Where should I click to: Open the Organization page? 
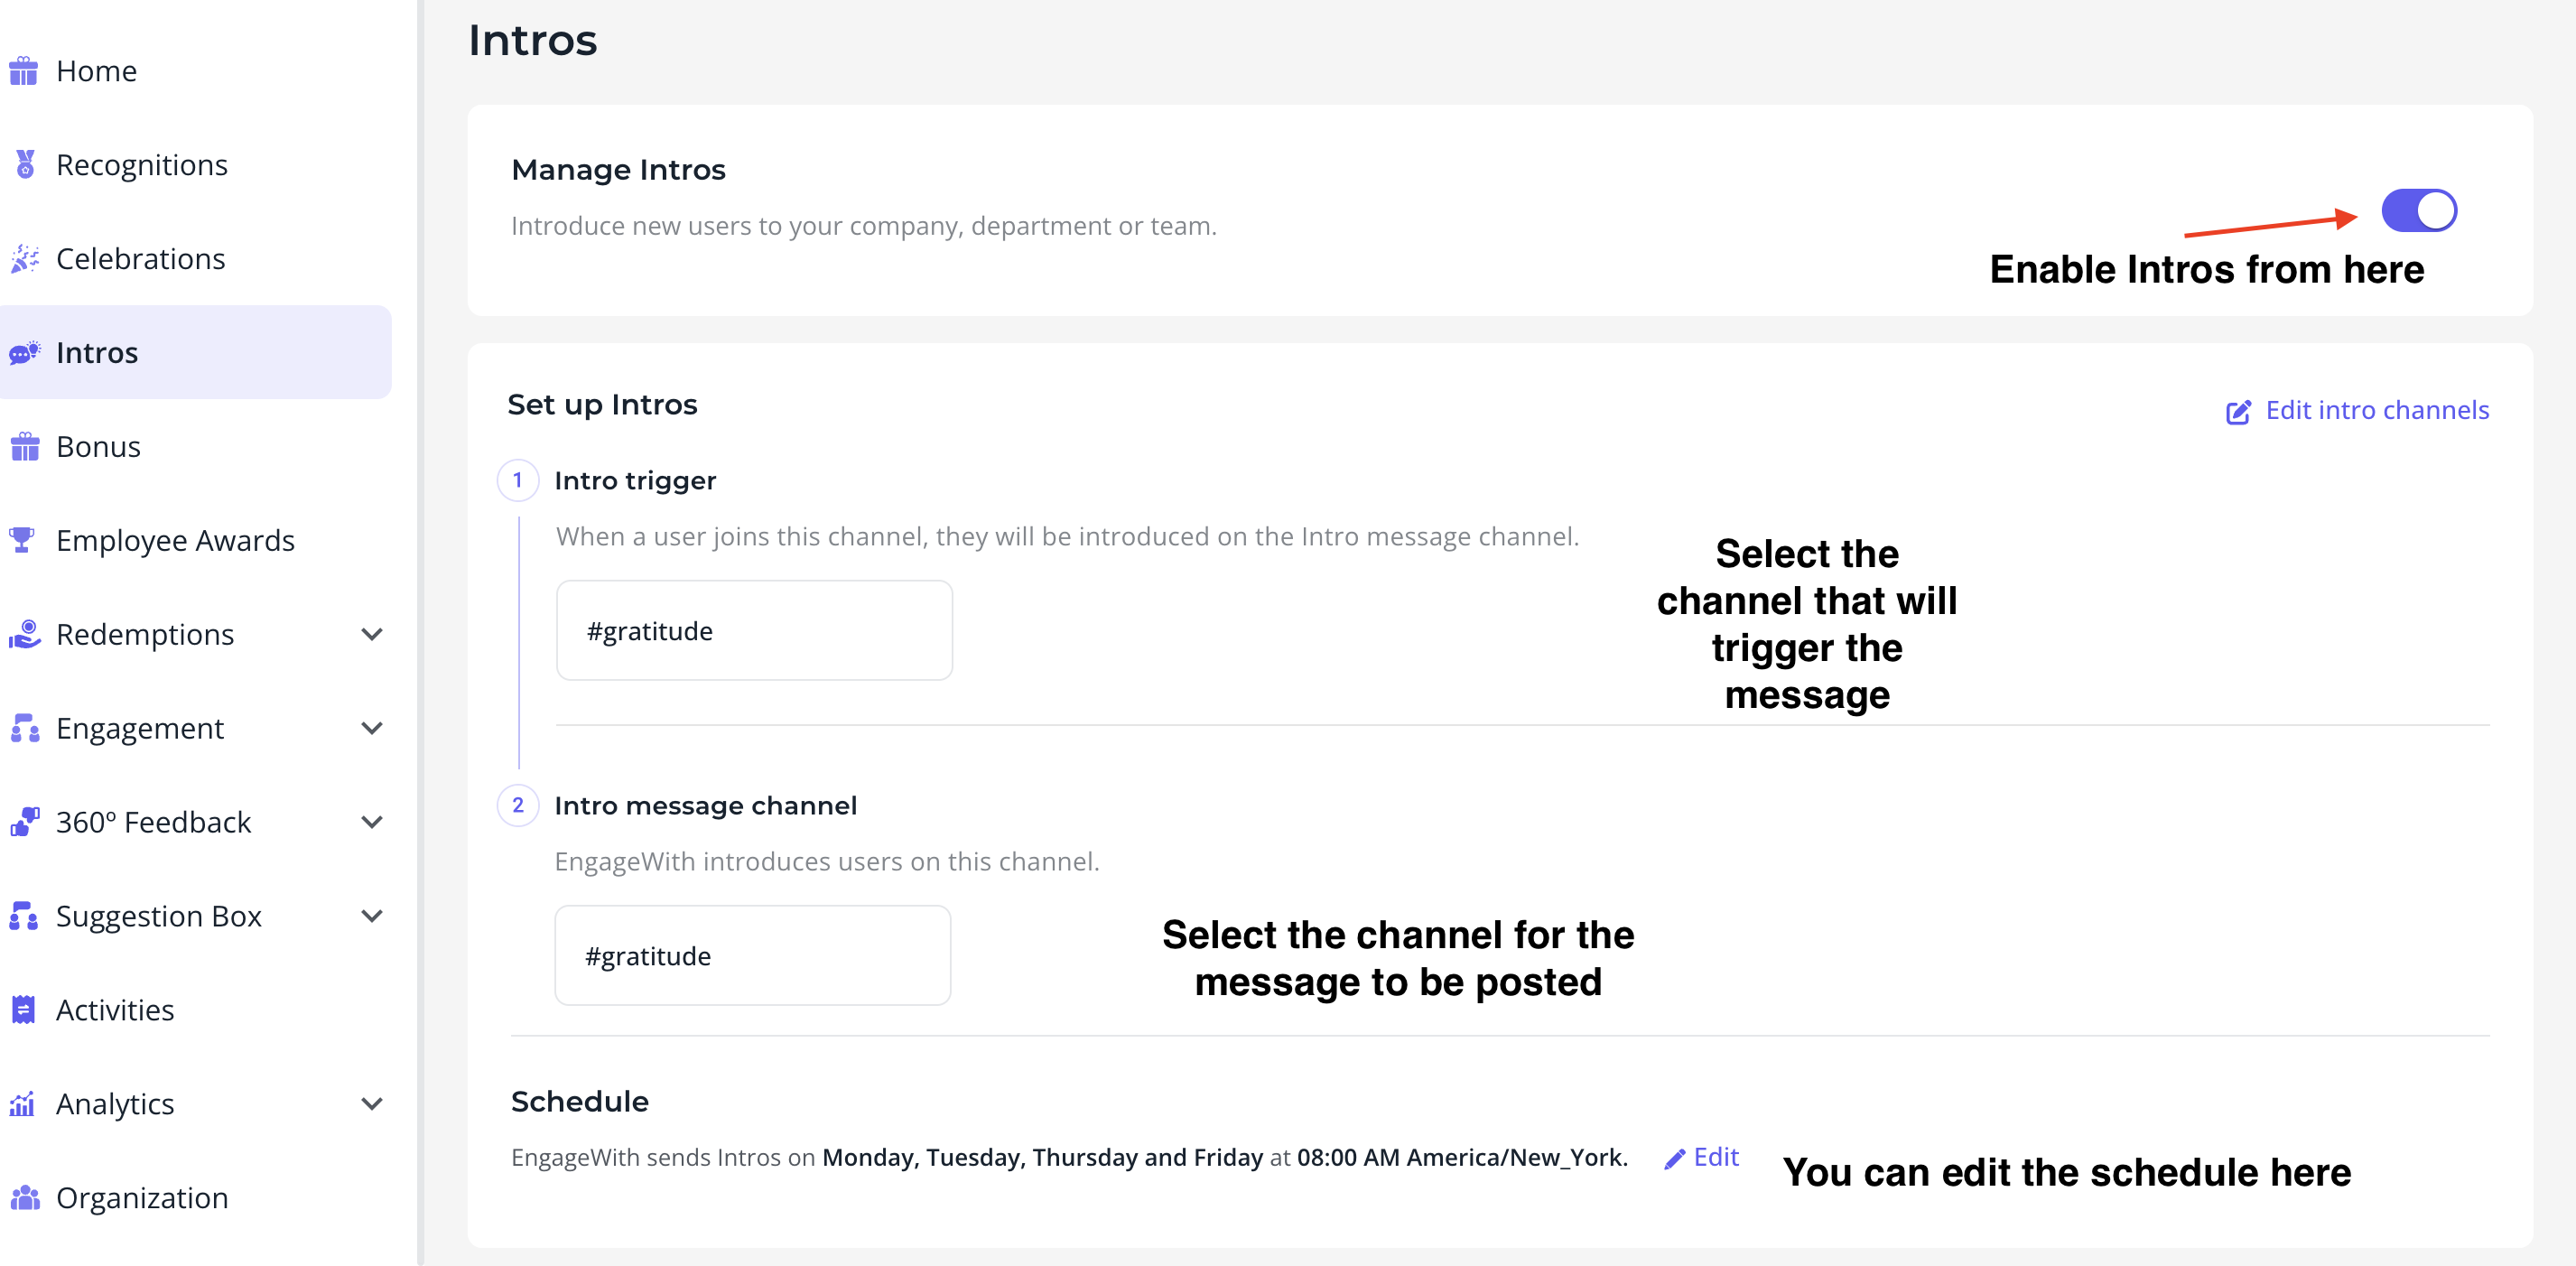click(196, 1199)
